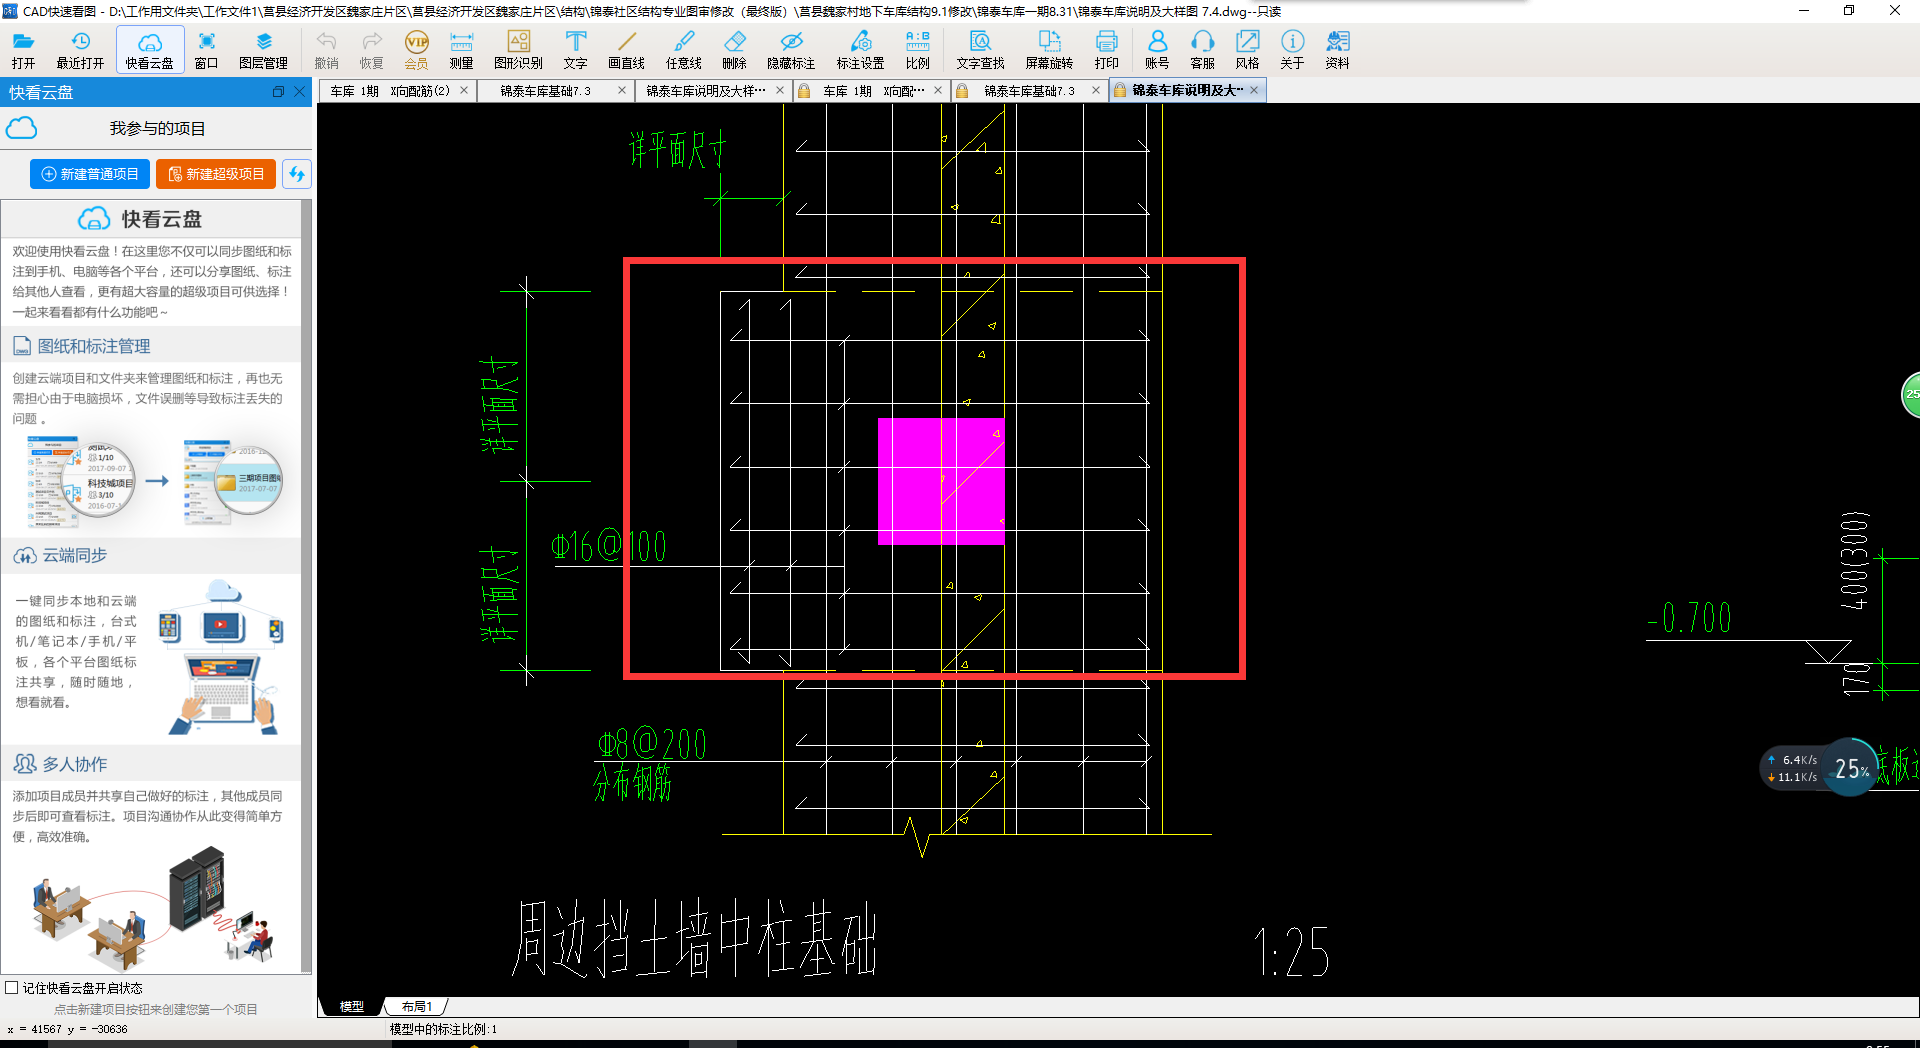Open the 窗口 window tool
The height and width of the screenshot is (1048, 1920).
point(207,49)
